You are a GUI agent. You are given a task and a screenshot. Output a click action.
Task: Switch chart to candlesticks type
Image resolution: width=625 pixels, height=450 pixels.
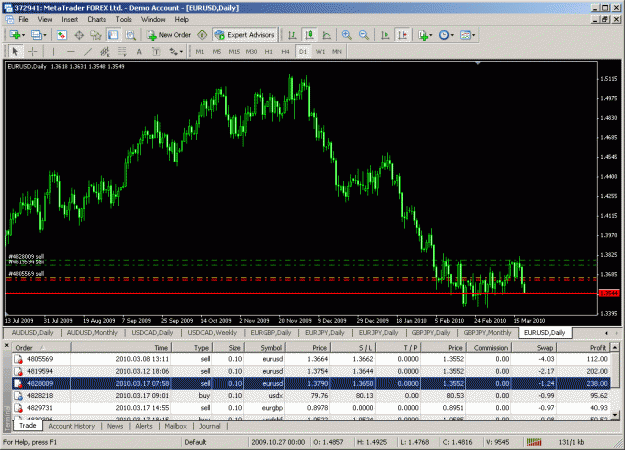click(309, 35)
